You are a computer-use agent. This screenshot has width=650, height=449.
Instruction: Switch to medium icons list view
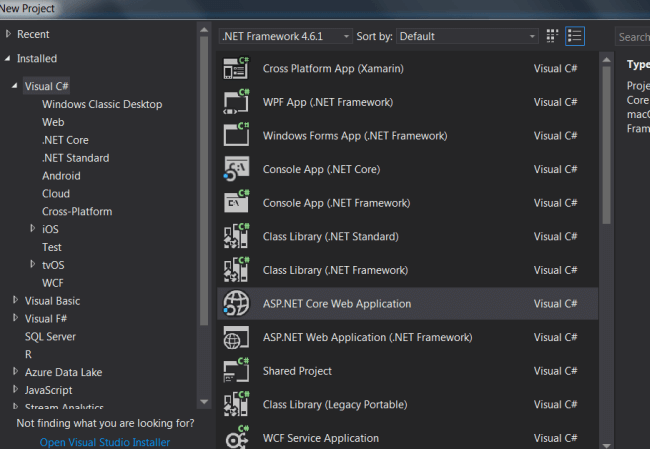575,36
